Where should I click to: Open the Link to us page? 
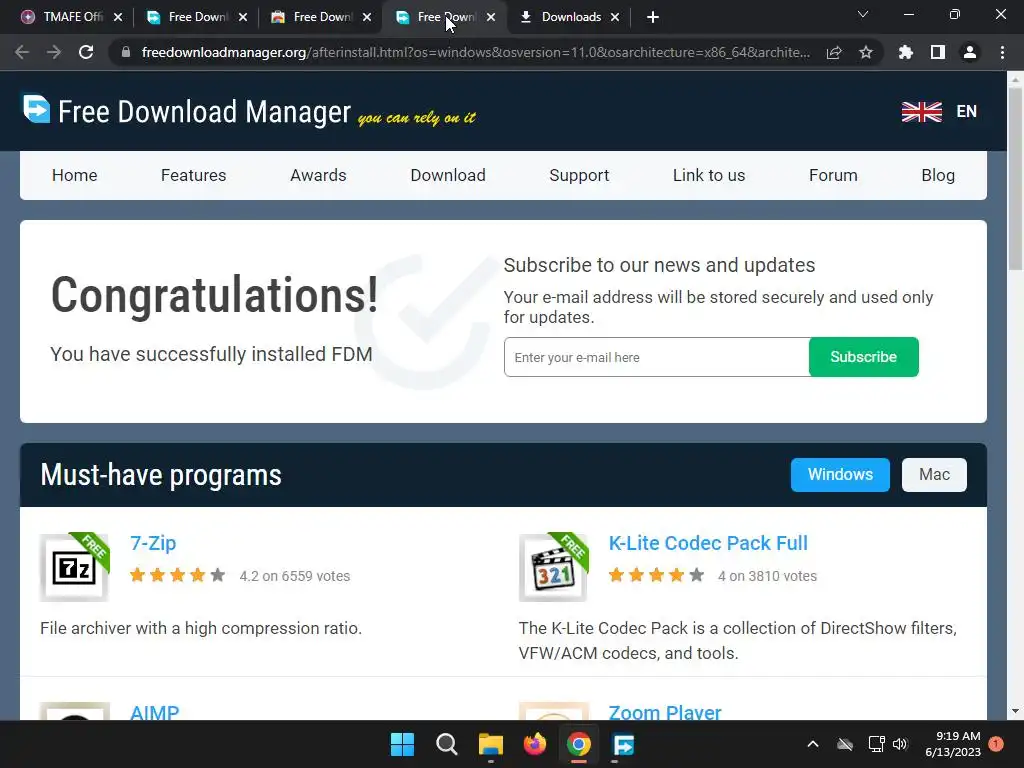pos(709,175)
